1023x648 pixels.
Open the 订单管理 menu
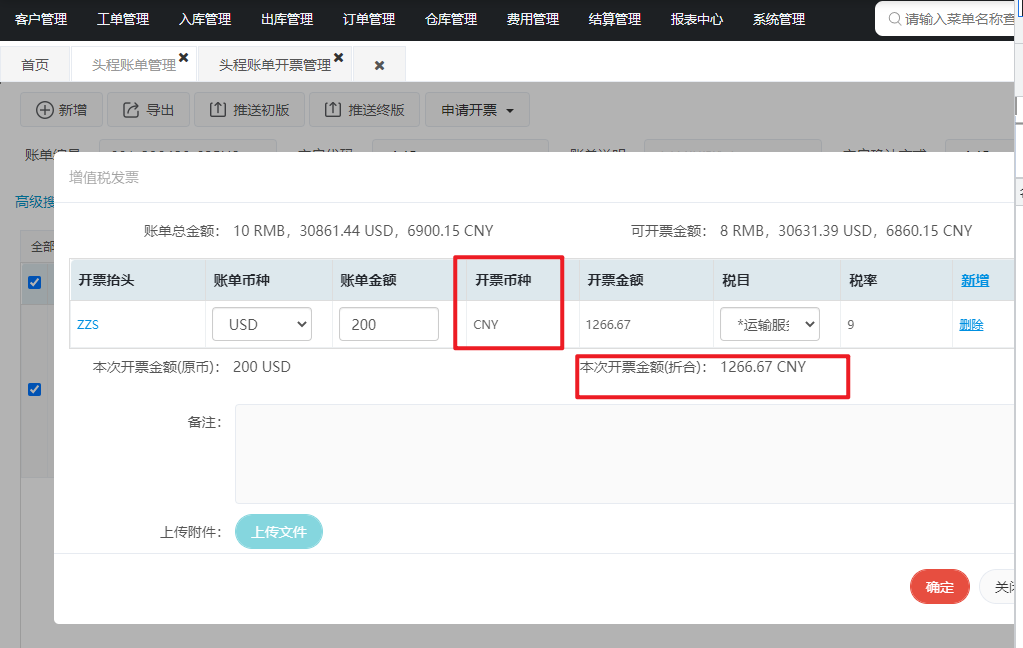point(369,20)
